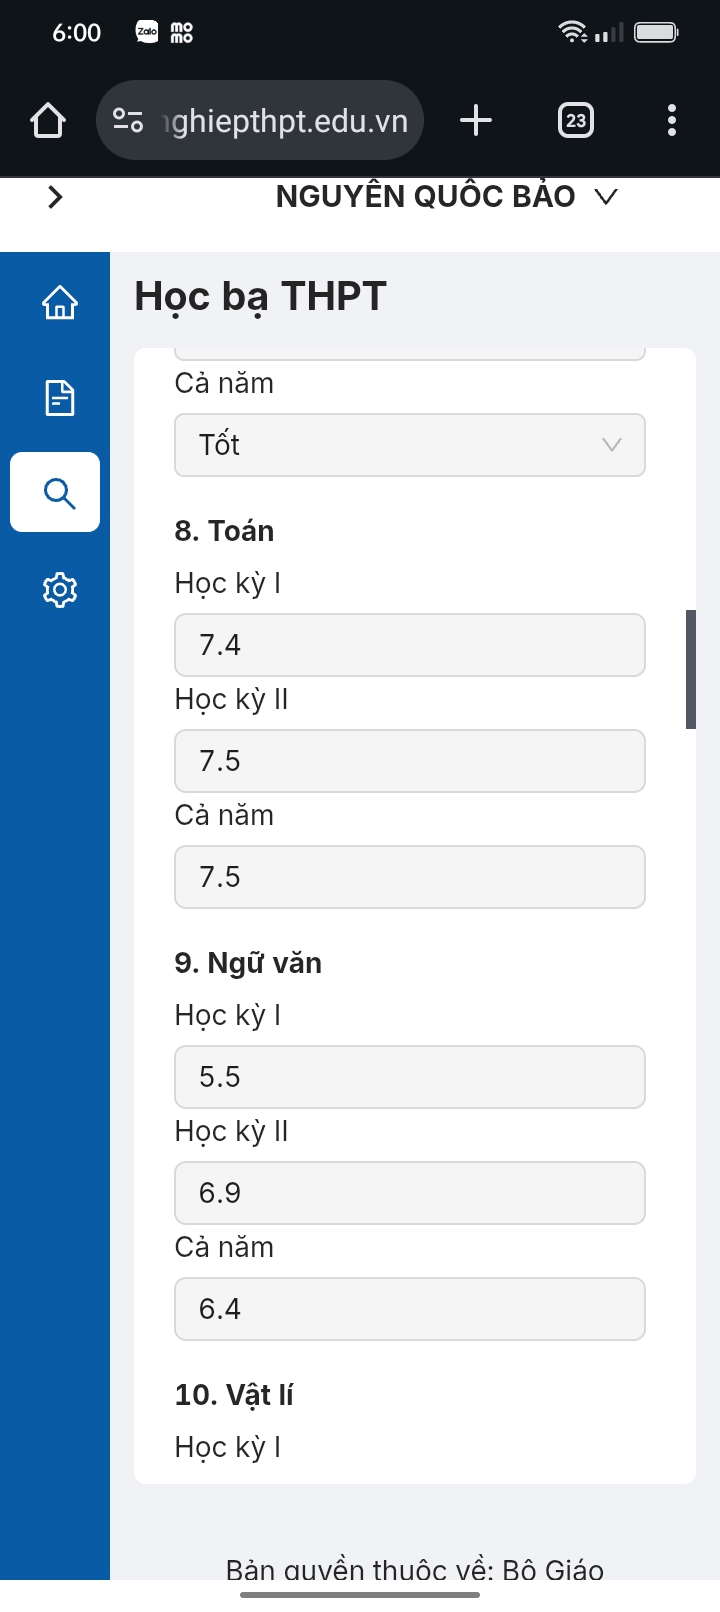Expand the NGUYỄN QUỐC BẢO user dropdown

[446, 197]
